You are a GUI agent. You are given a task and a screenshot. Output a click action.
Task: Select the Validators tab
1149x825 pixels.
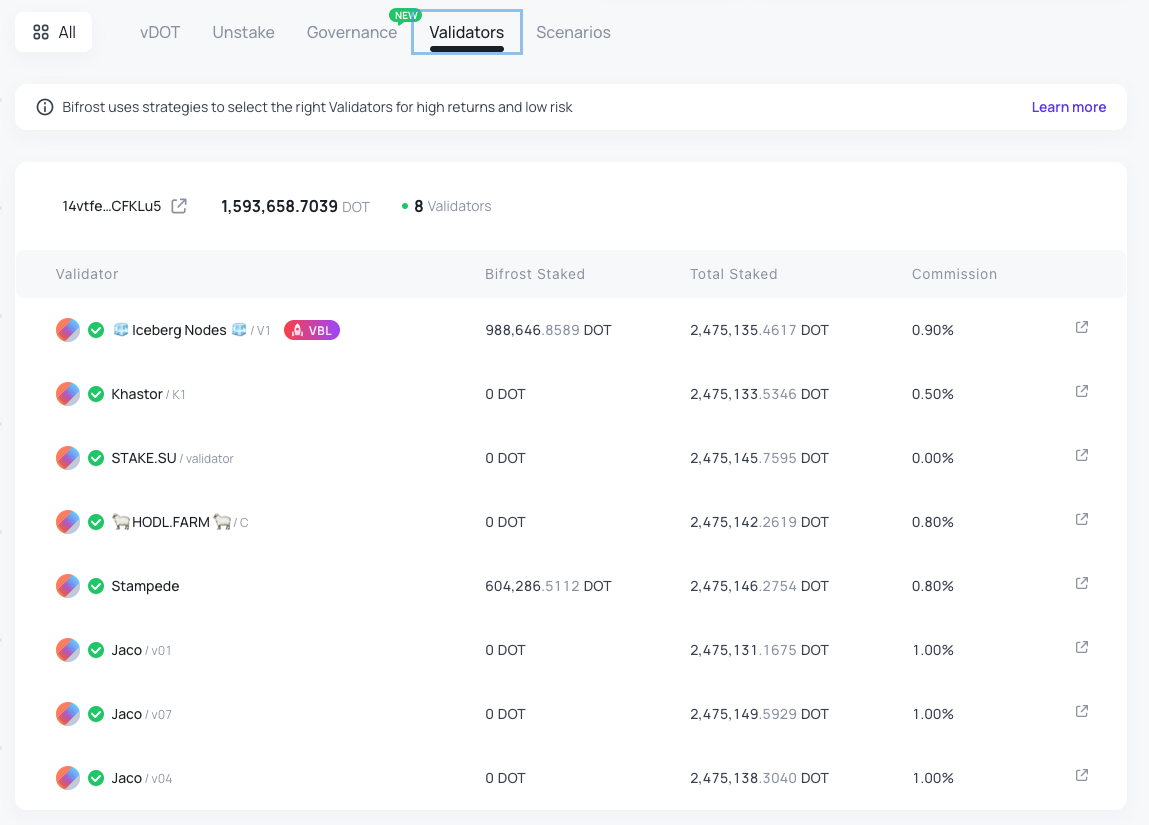pos(467,32)
